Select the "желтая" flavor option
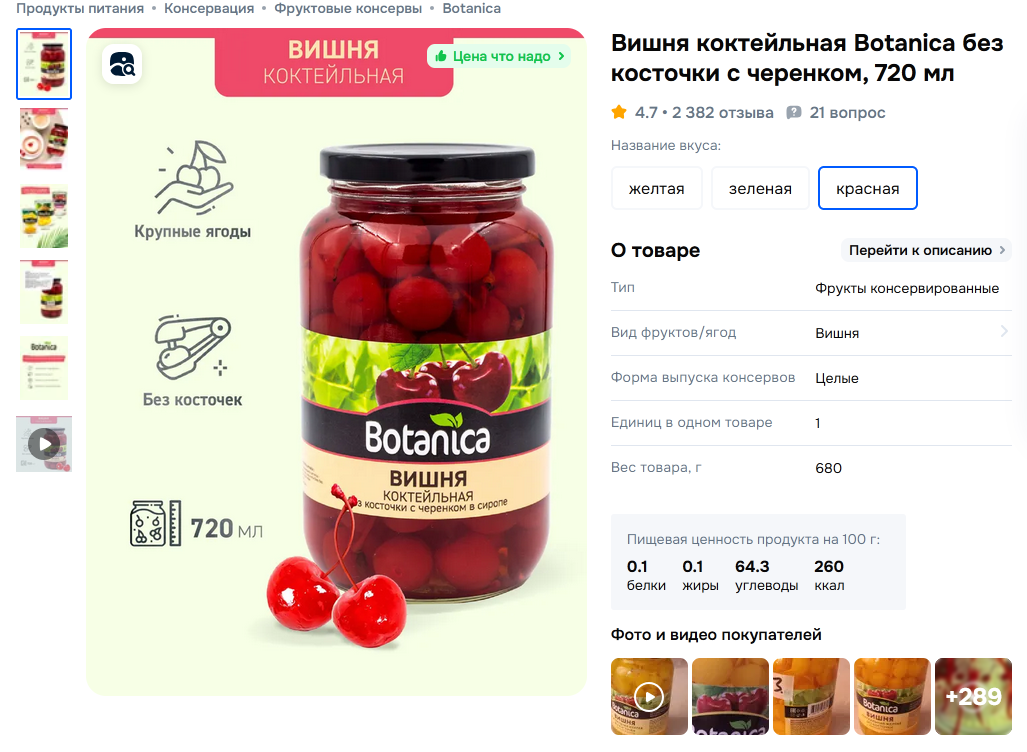The height and width of the screenshot is (752, 1027). tap(656, 189)
